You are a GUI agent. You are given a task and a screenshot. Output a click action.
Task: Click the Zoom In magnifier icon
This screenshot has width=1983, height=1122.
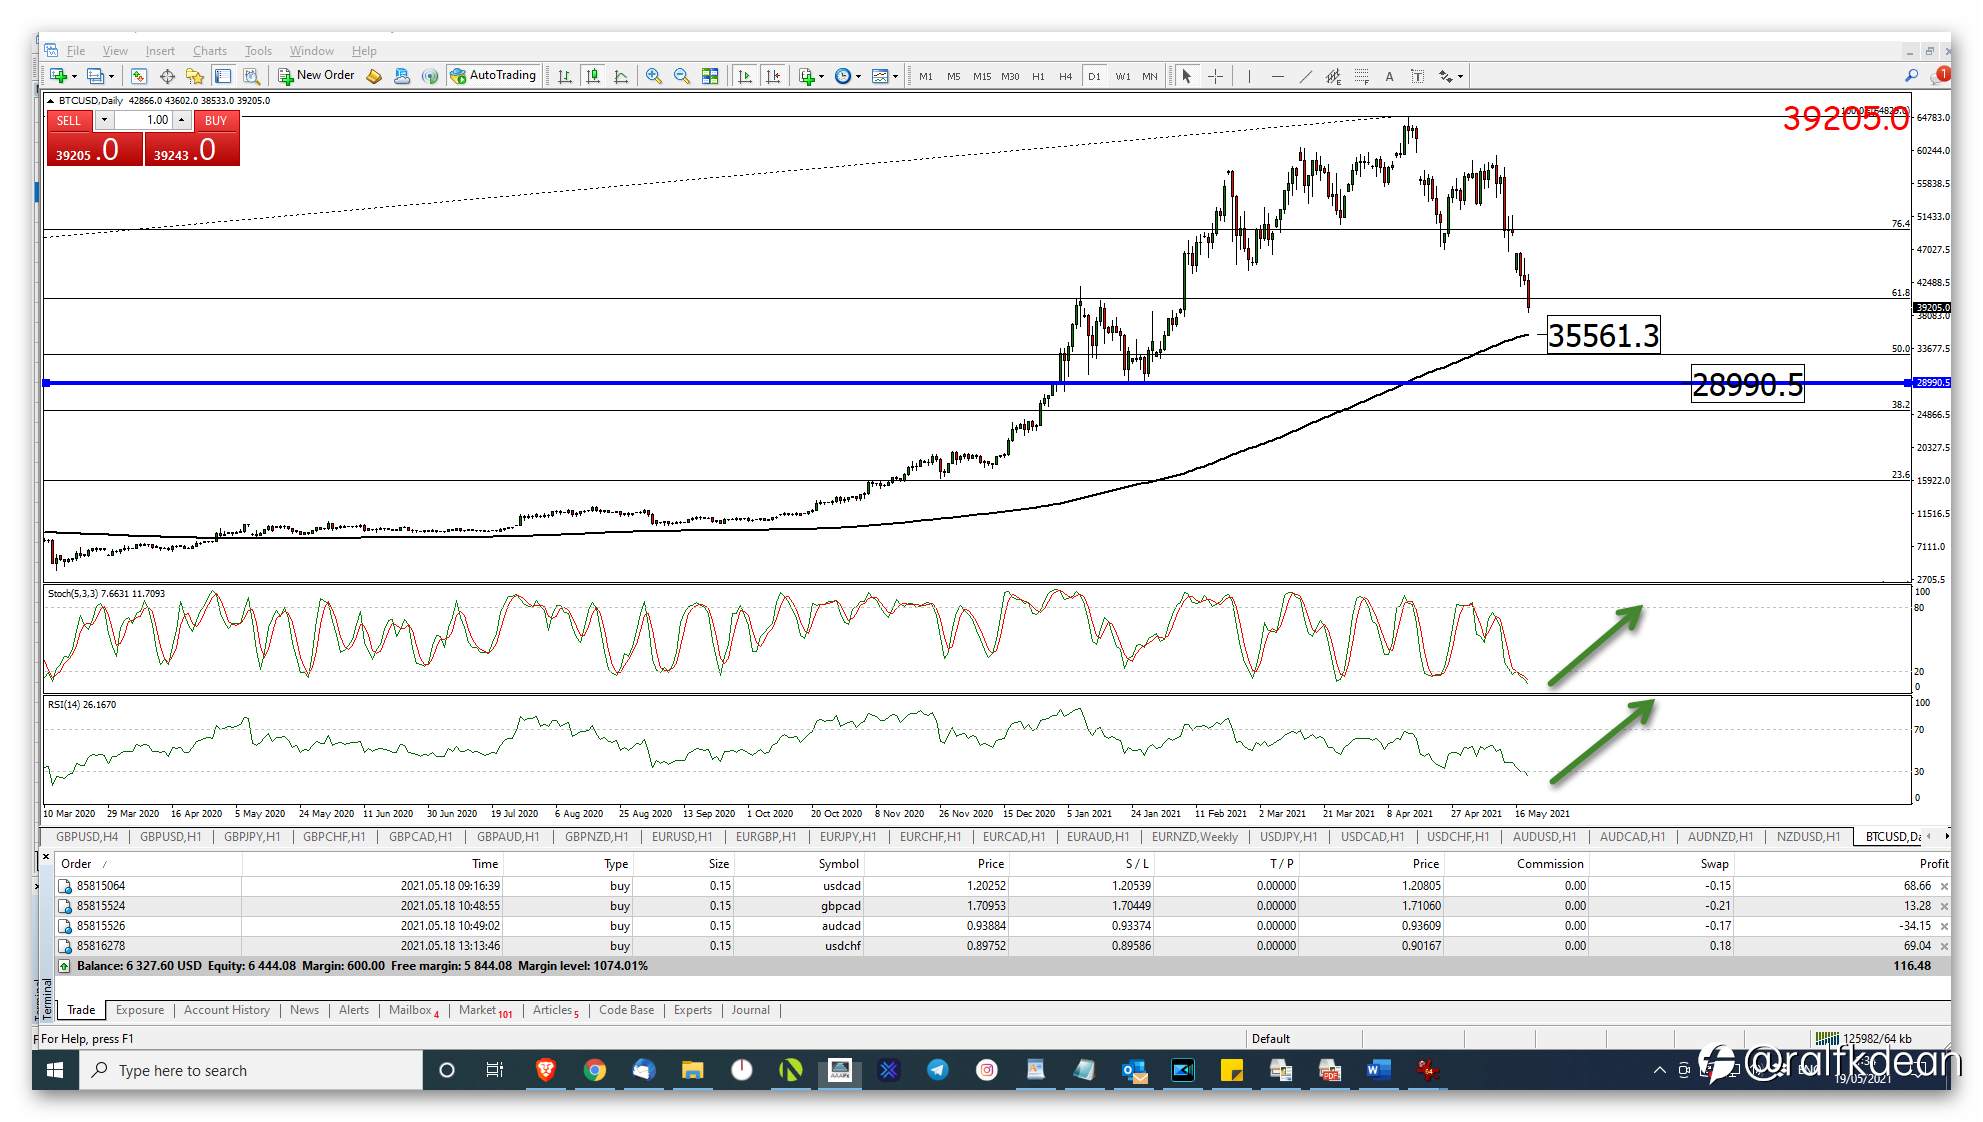(x=653, y=76)
